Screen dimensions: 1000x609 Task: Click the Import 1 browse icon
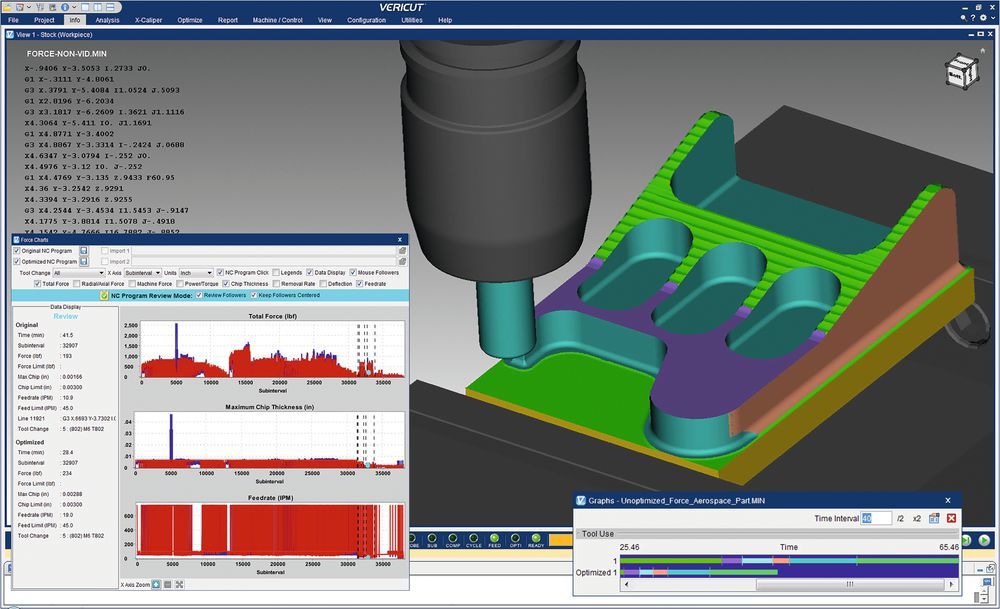(x=402, y=250)
